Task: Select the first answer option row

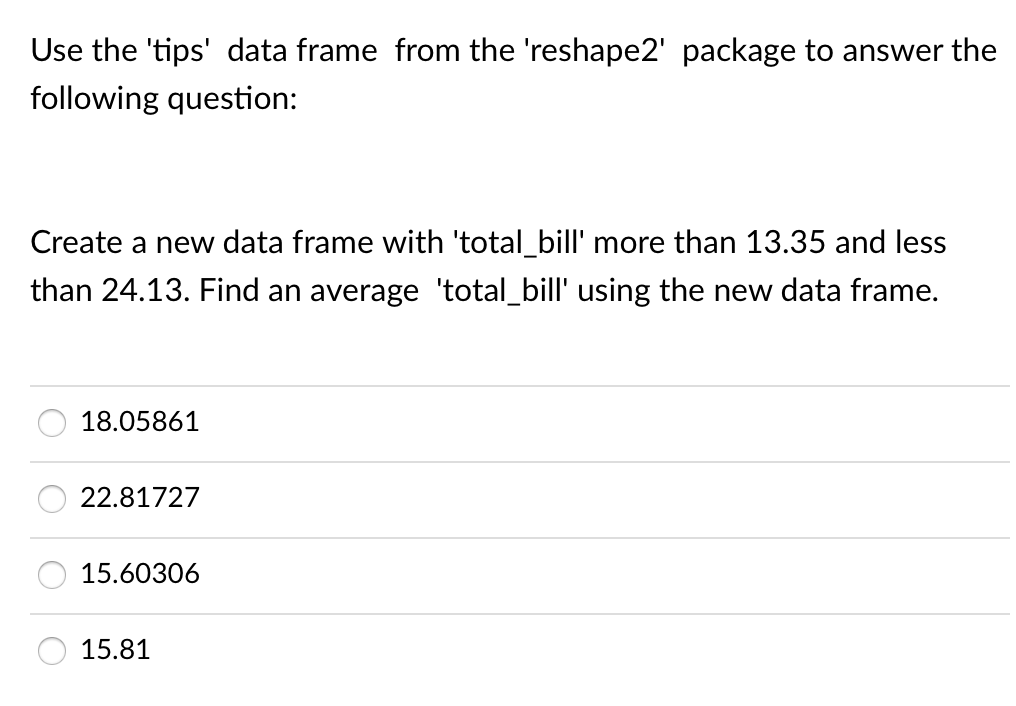Action: point(400,423)
